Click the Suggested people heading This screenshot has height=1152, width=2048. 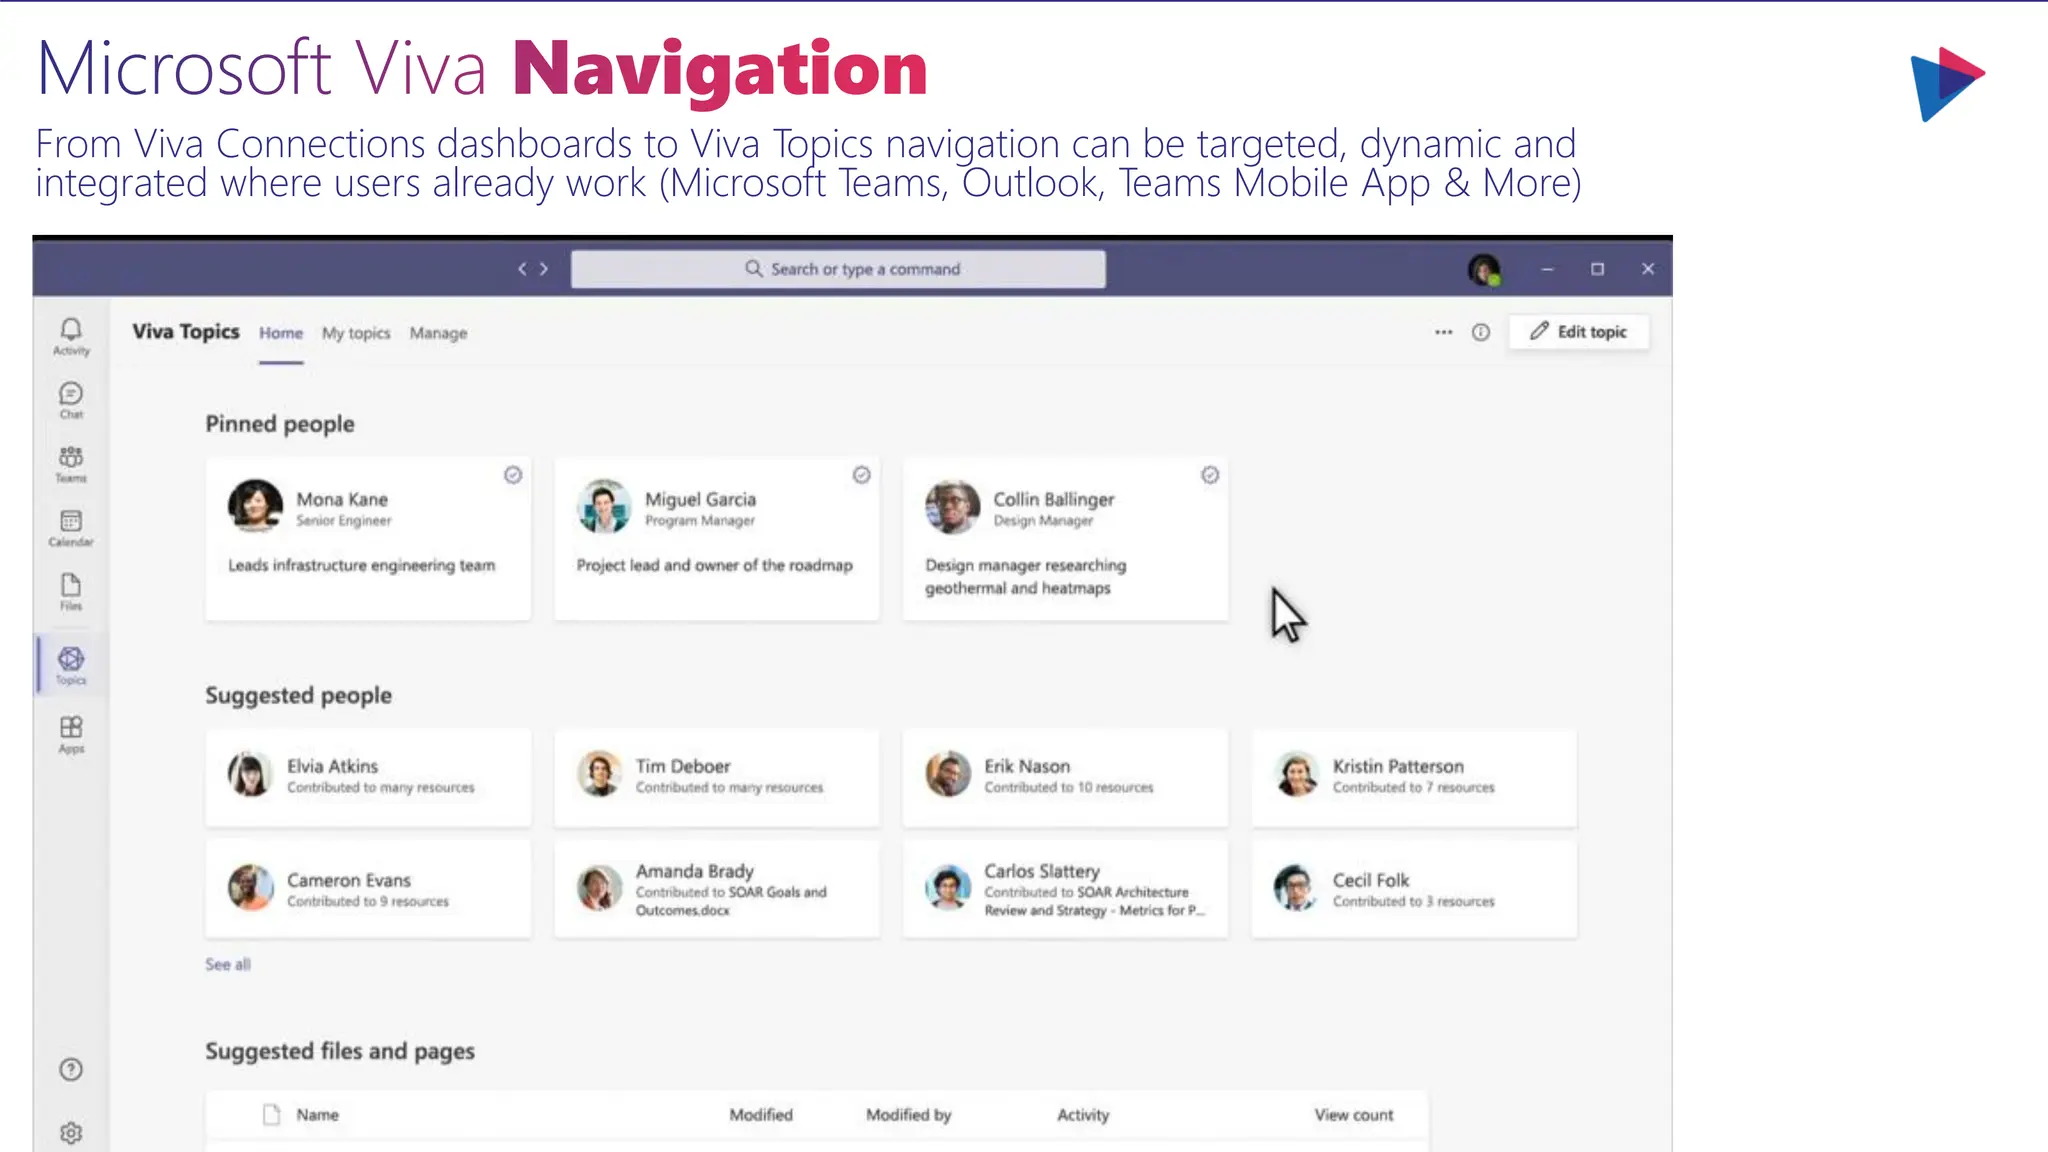point(299,695)
